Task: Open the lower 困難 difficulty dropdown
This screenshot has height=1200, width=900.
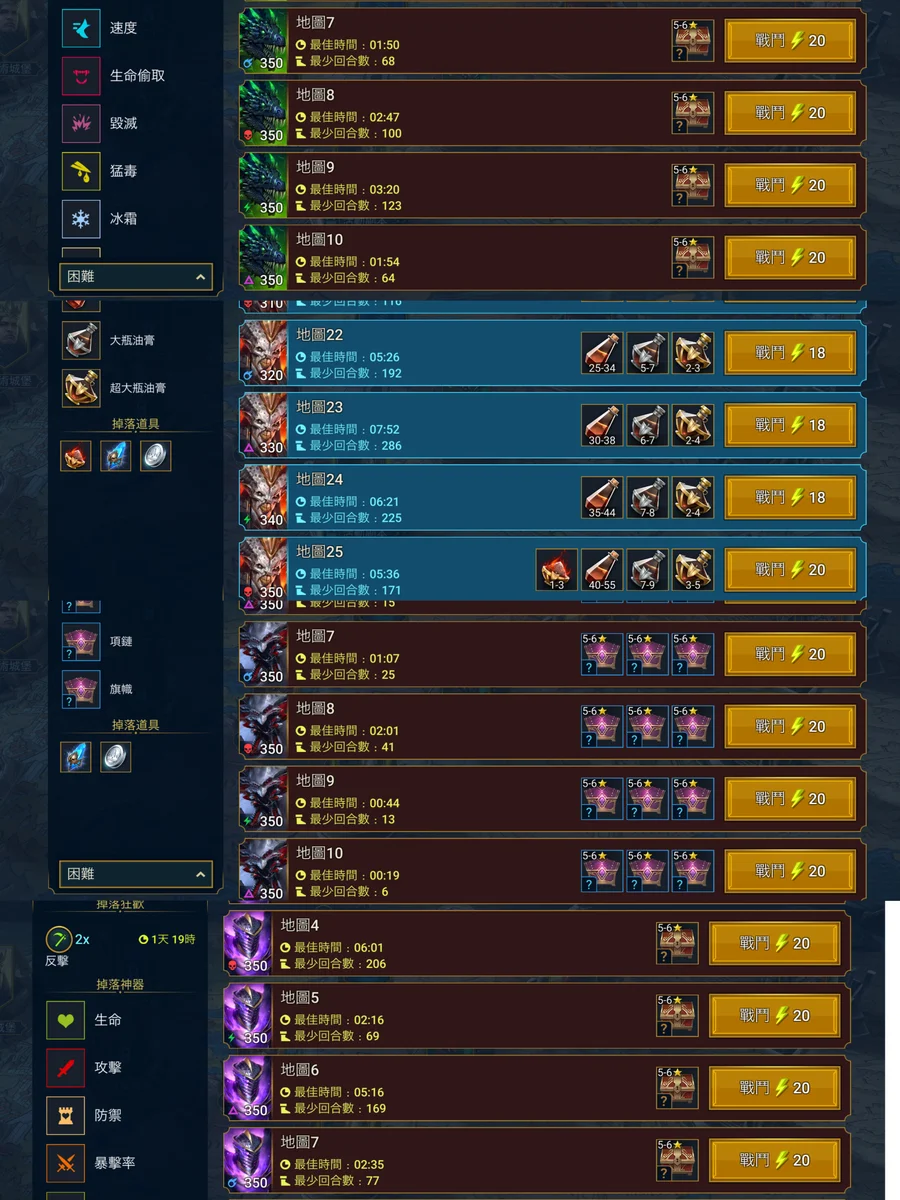Action: coord(136,874)
